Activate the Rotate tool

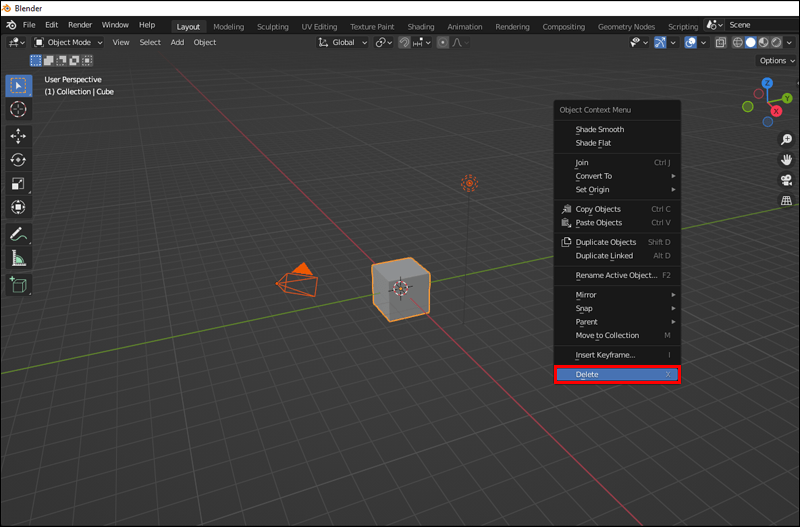click(x=18, y=159)
